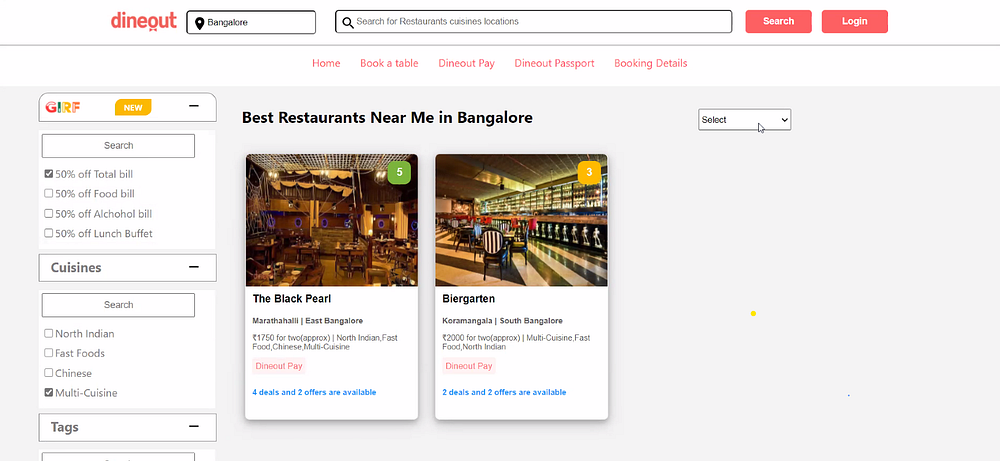Uncheck 50% off Total bill
Viewport: 1000px width, 461px height.
(48, 173)
